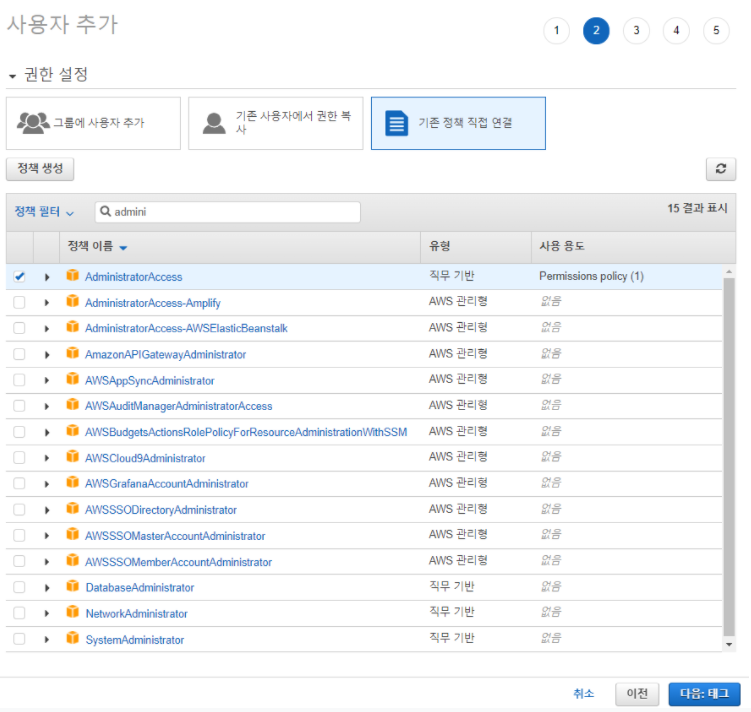
Task: Click the AdministratorAccess-Amplify policy box icon
Action: tap(73, 301)
